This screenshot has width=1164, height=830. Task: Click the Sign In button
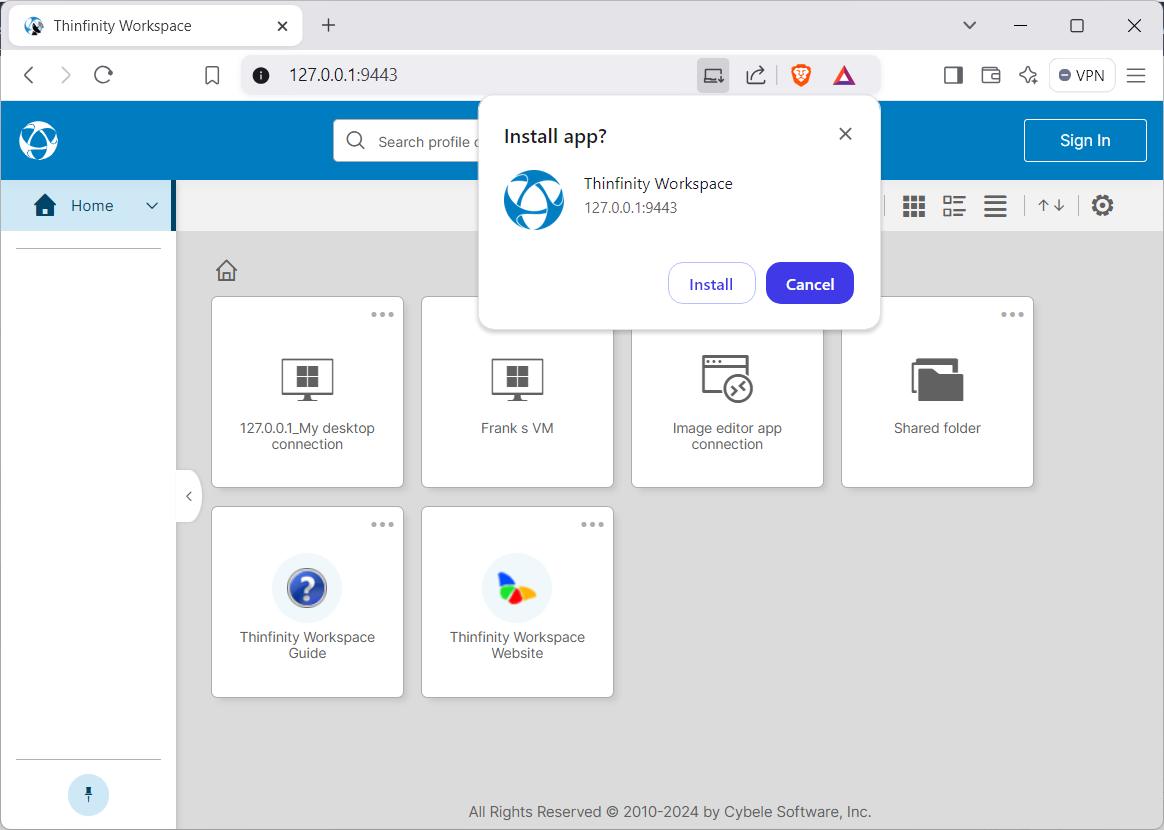[1085, 140]
